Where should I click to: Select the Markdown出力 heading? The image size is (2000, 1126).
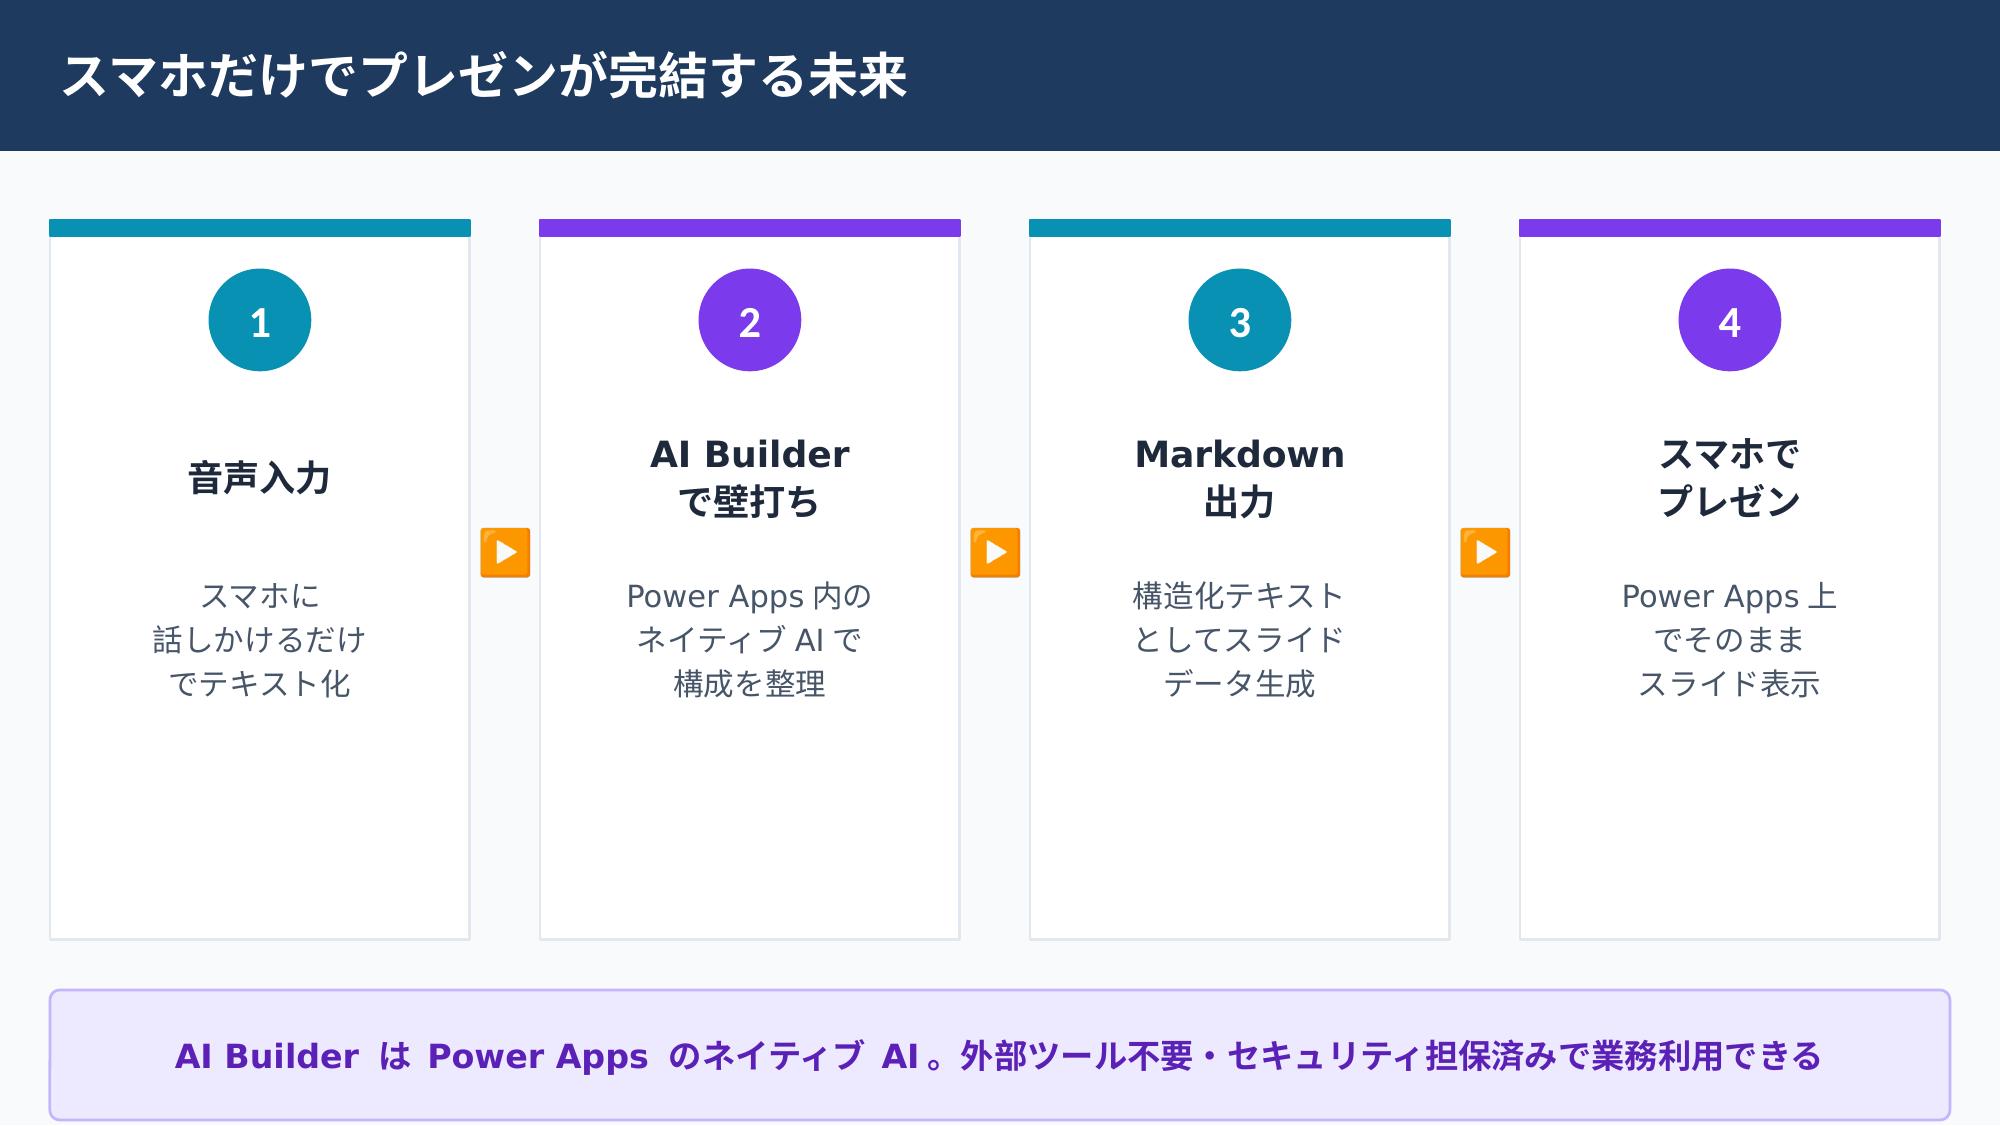[1240, 478]
